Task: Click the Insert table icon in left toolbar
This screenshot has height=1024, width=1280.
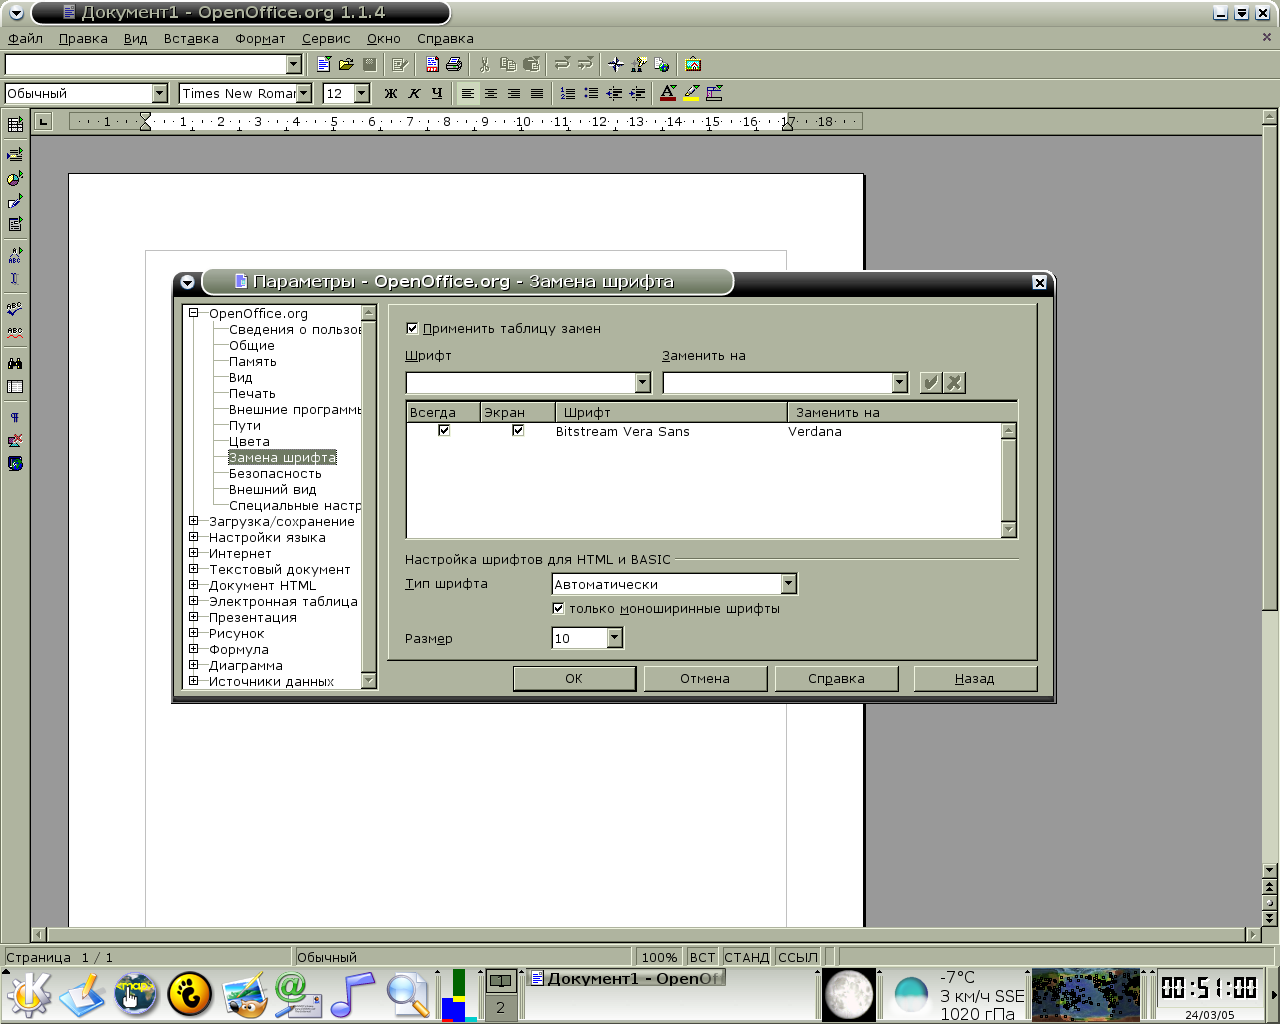Action: click(15, 124)
